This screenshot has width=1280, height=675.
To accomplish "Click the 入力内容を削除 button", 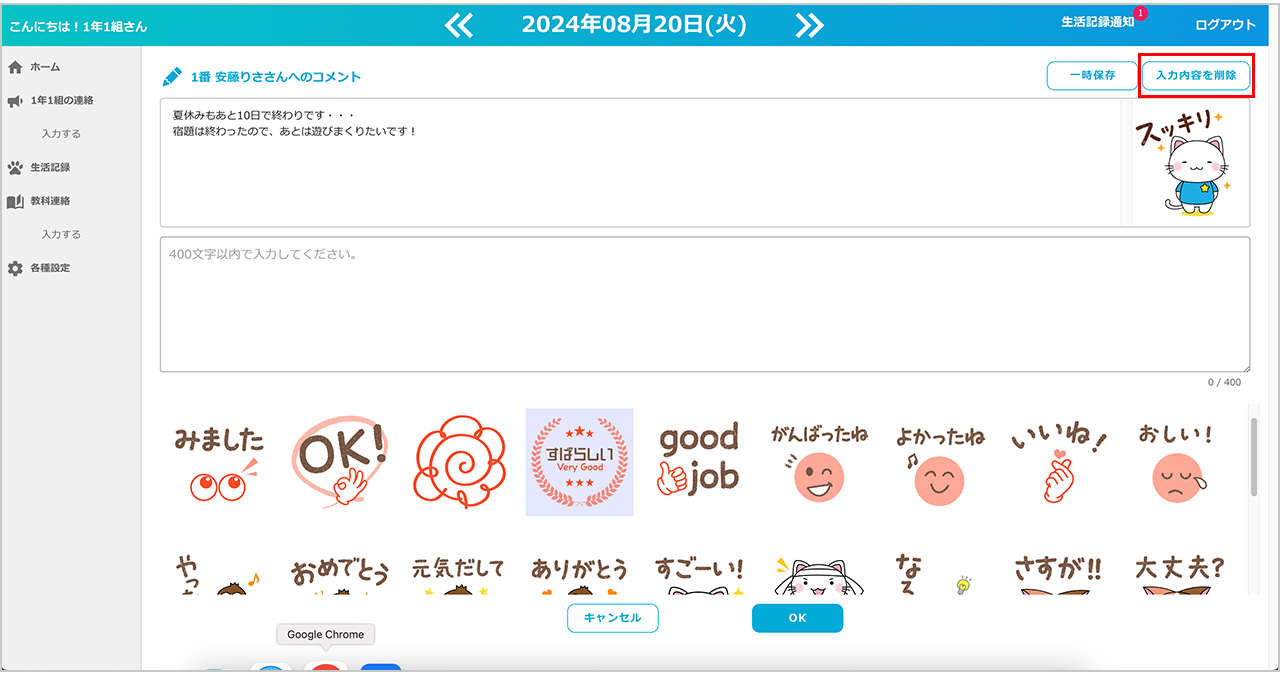I will click(1196, 76).
